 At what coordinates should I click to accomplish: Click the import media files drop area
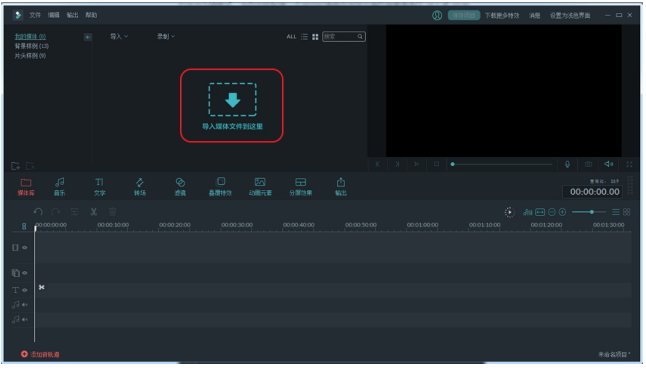pyautogui.click(x=232, y=105)
